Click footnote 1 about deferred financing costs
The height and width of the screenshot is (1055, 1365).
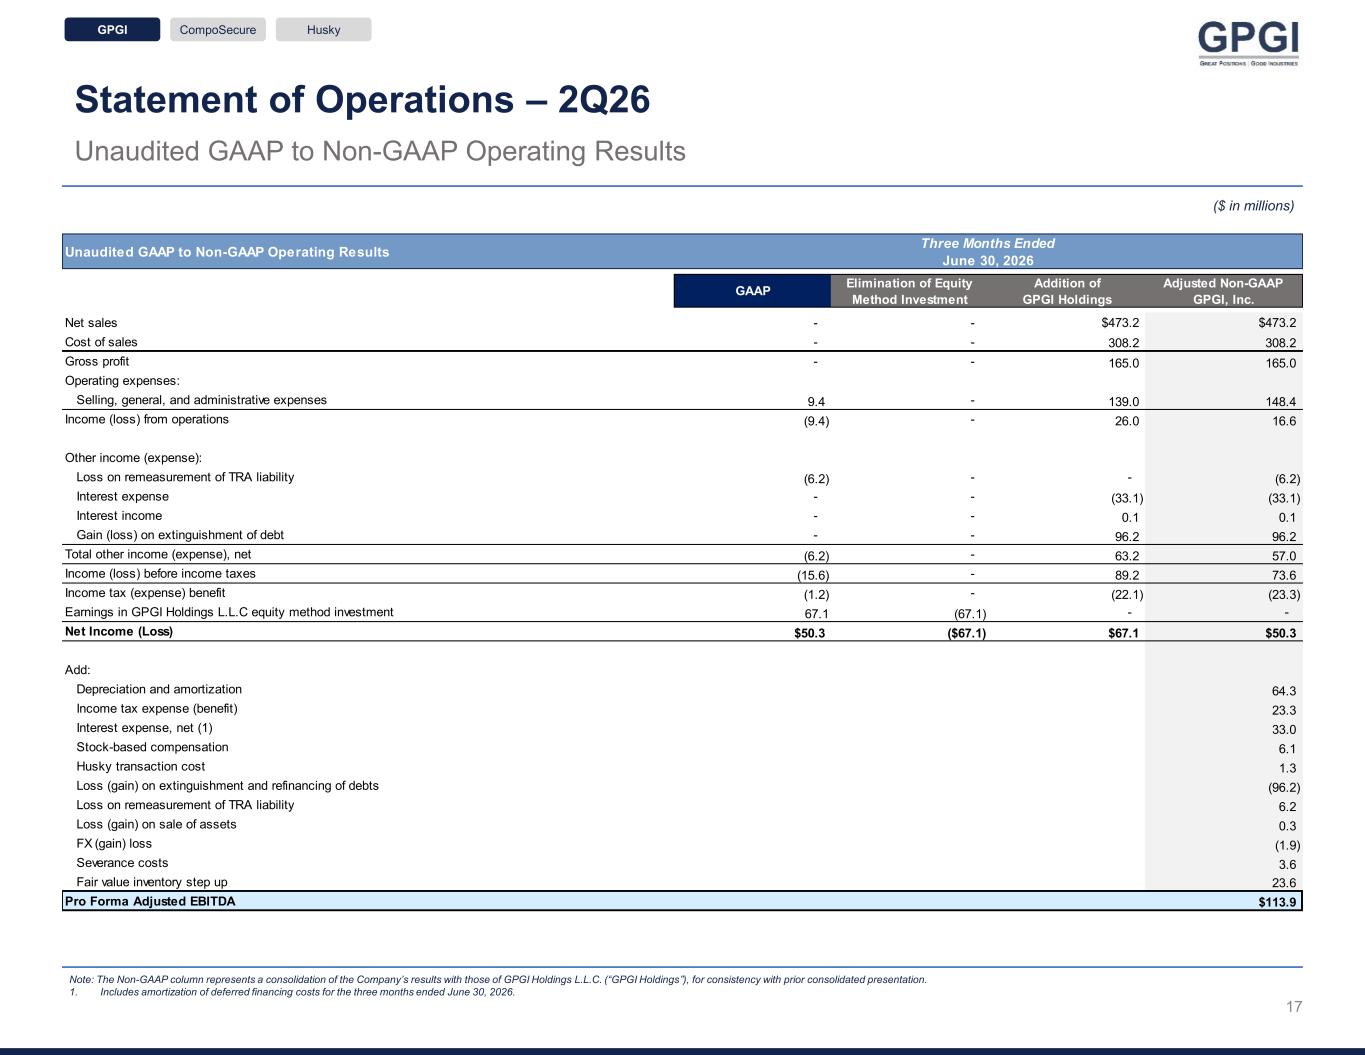point(292,992)
